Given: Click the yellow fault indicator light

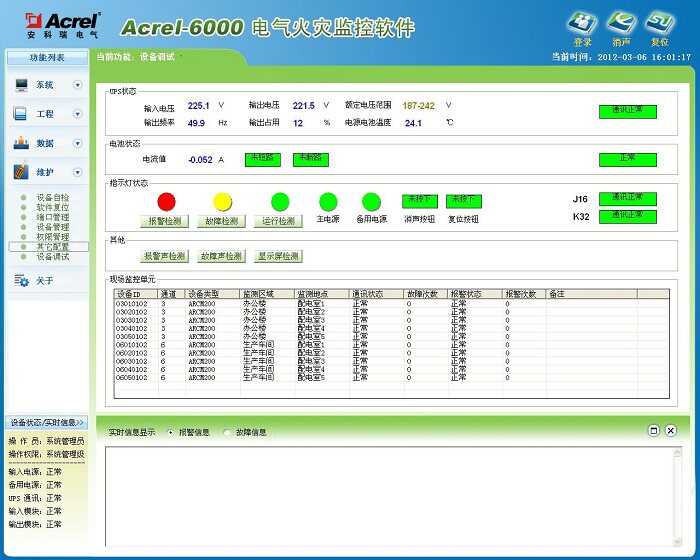Looking at the screenshot, I should pyautogui.click(x=222, y=201).
